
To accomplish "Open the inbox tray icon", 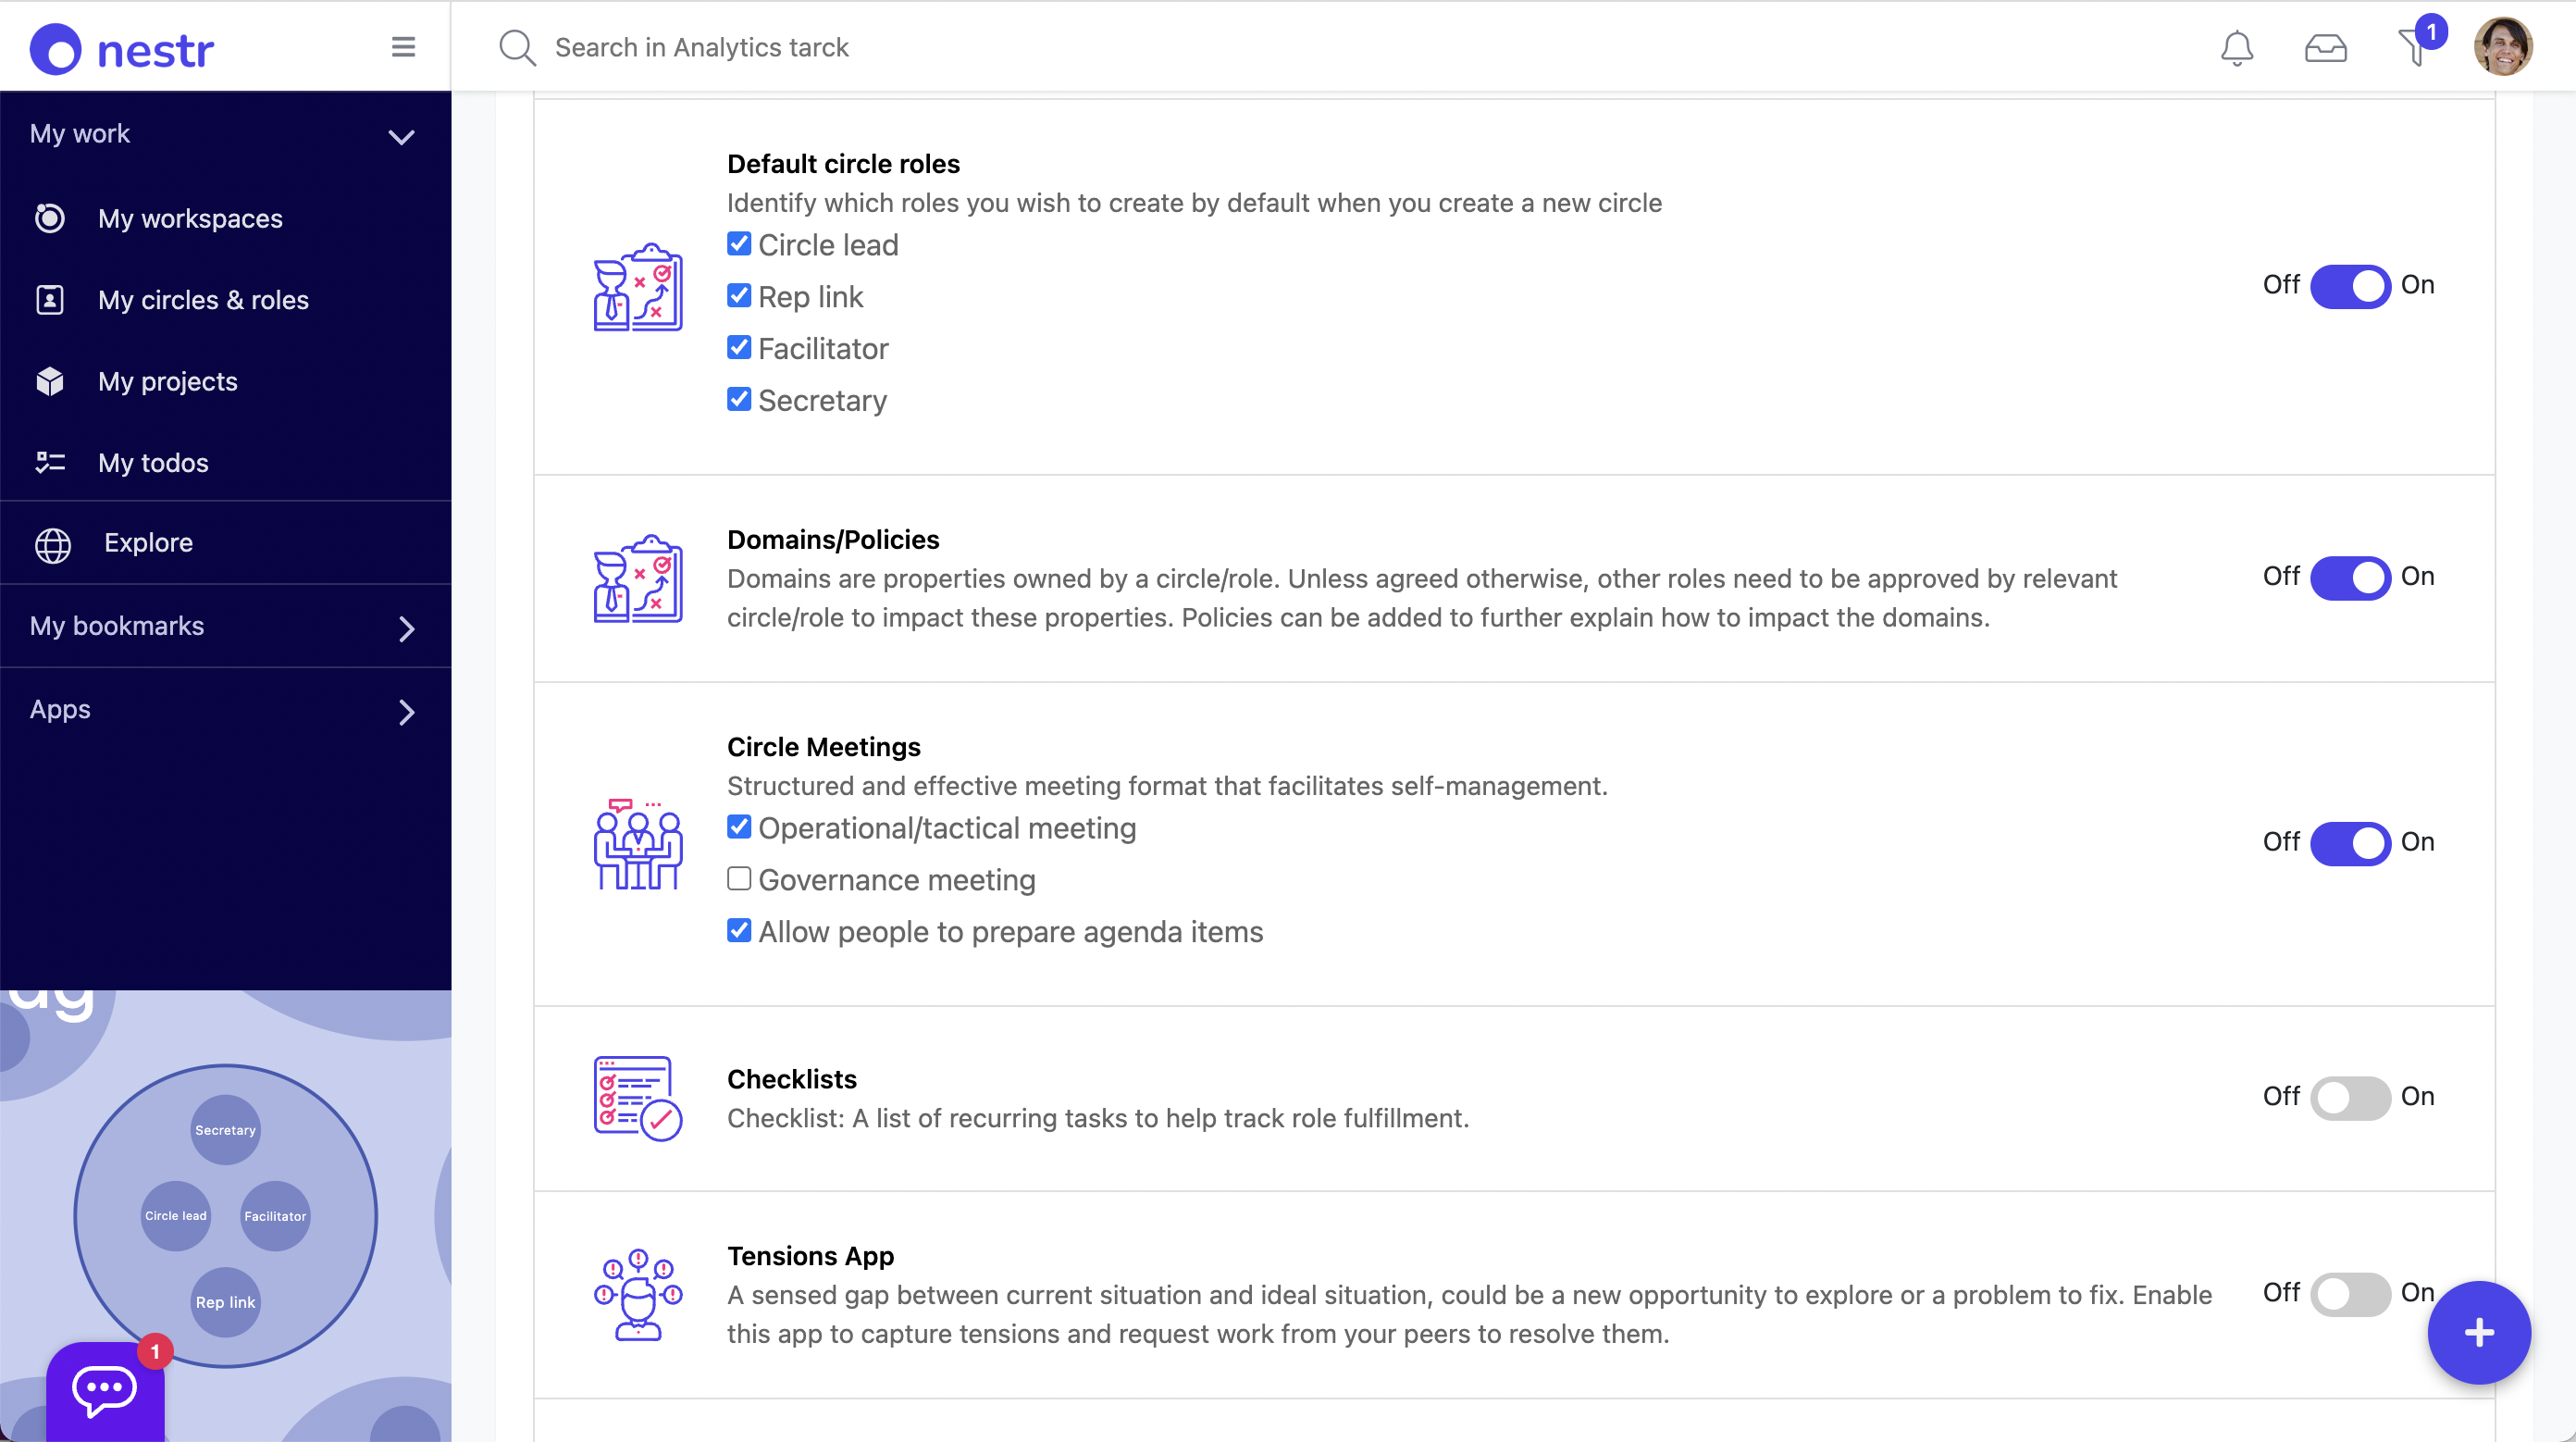I will tap(2325, 48).
